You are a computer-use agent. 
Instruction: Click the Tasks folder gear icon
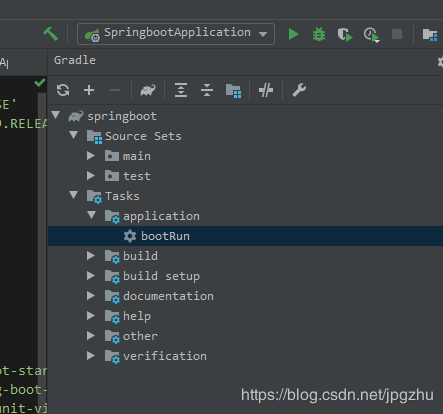tap(94, 197)
